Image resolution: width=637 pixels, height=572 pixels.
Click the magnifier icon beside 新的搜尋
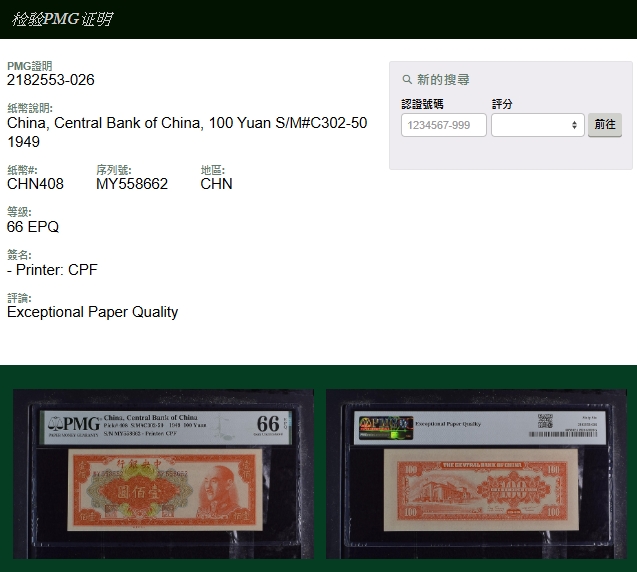click(407, 80)
